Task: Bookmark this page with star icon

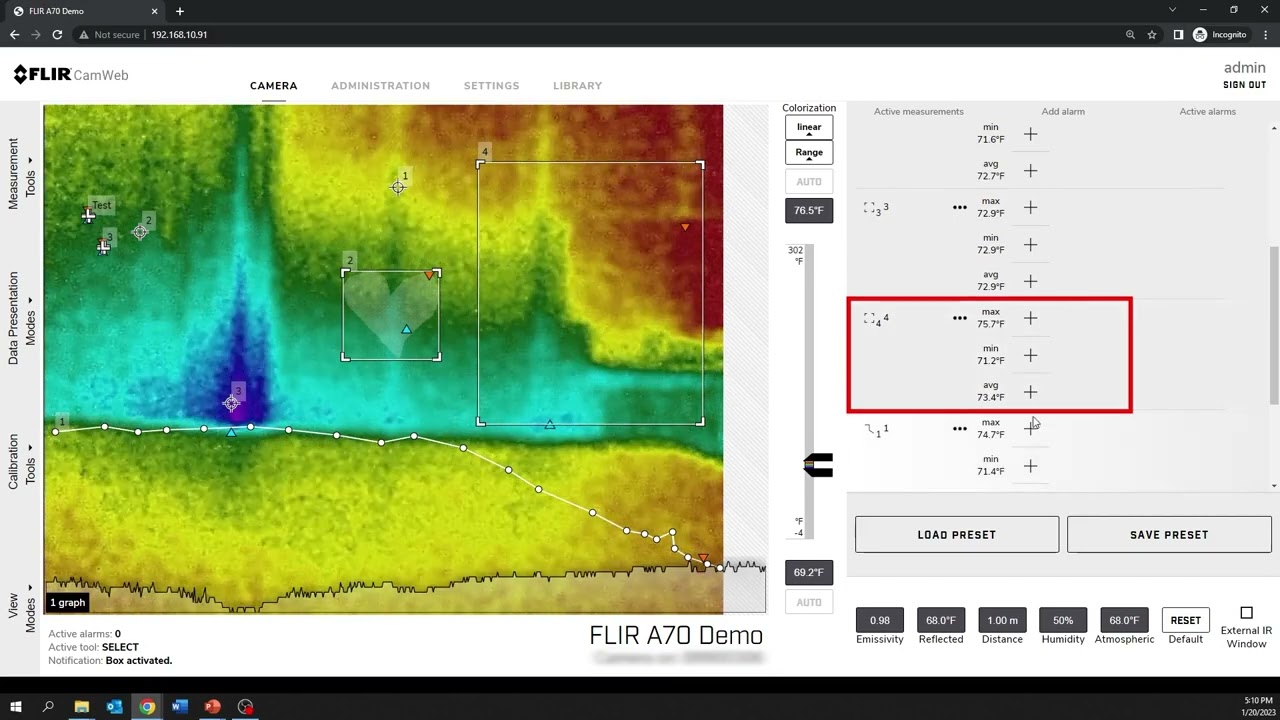Action: pyautogui.click(x=1152, y=34)
